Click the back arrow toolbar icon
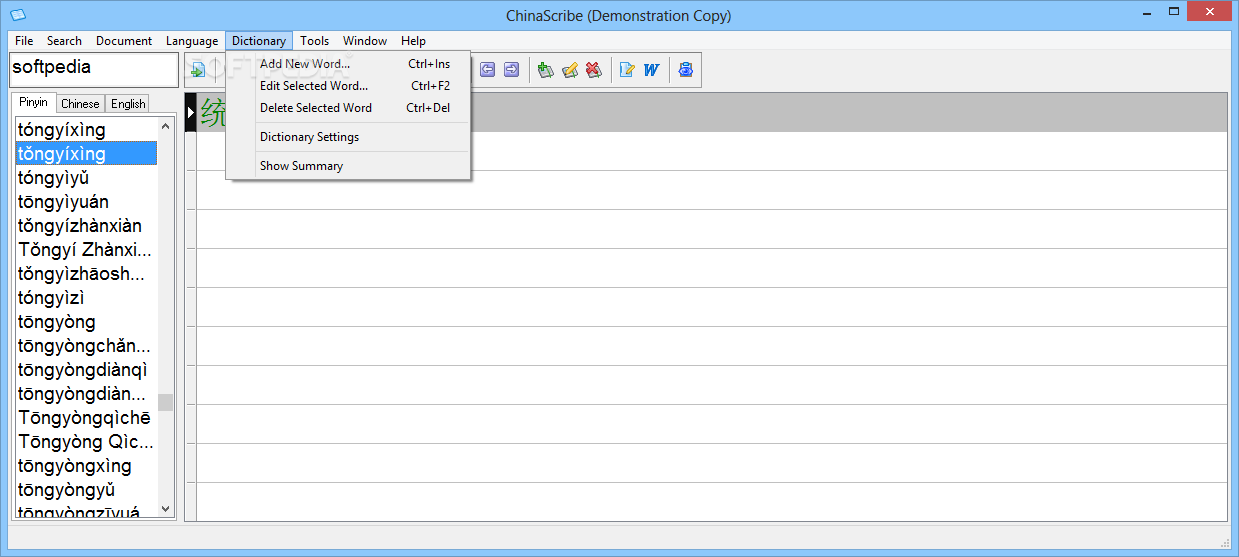Viewport: 1239px width, 557px height. (488, 70)
